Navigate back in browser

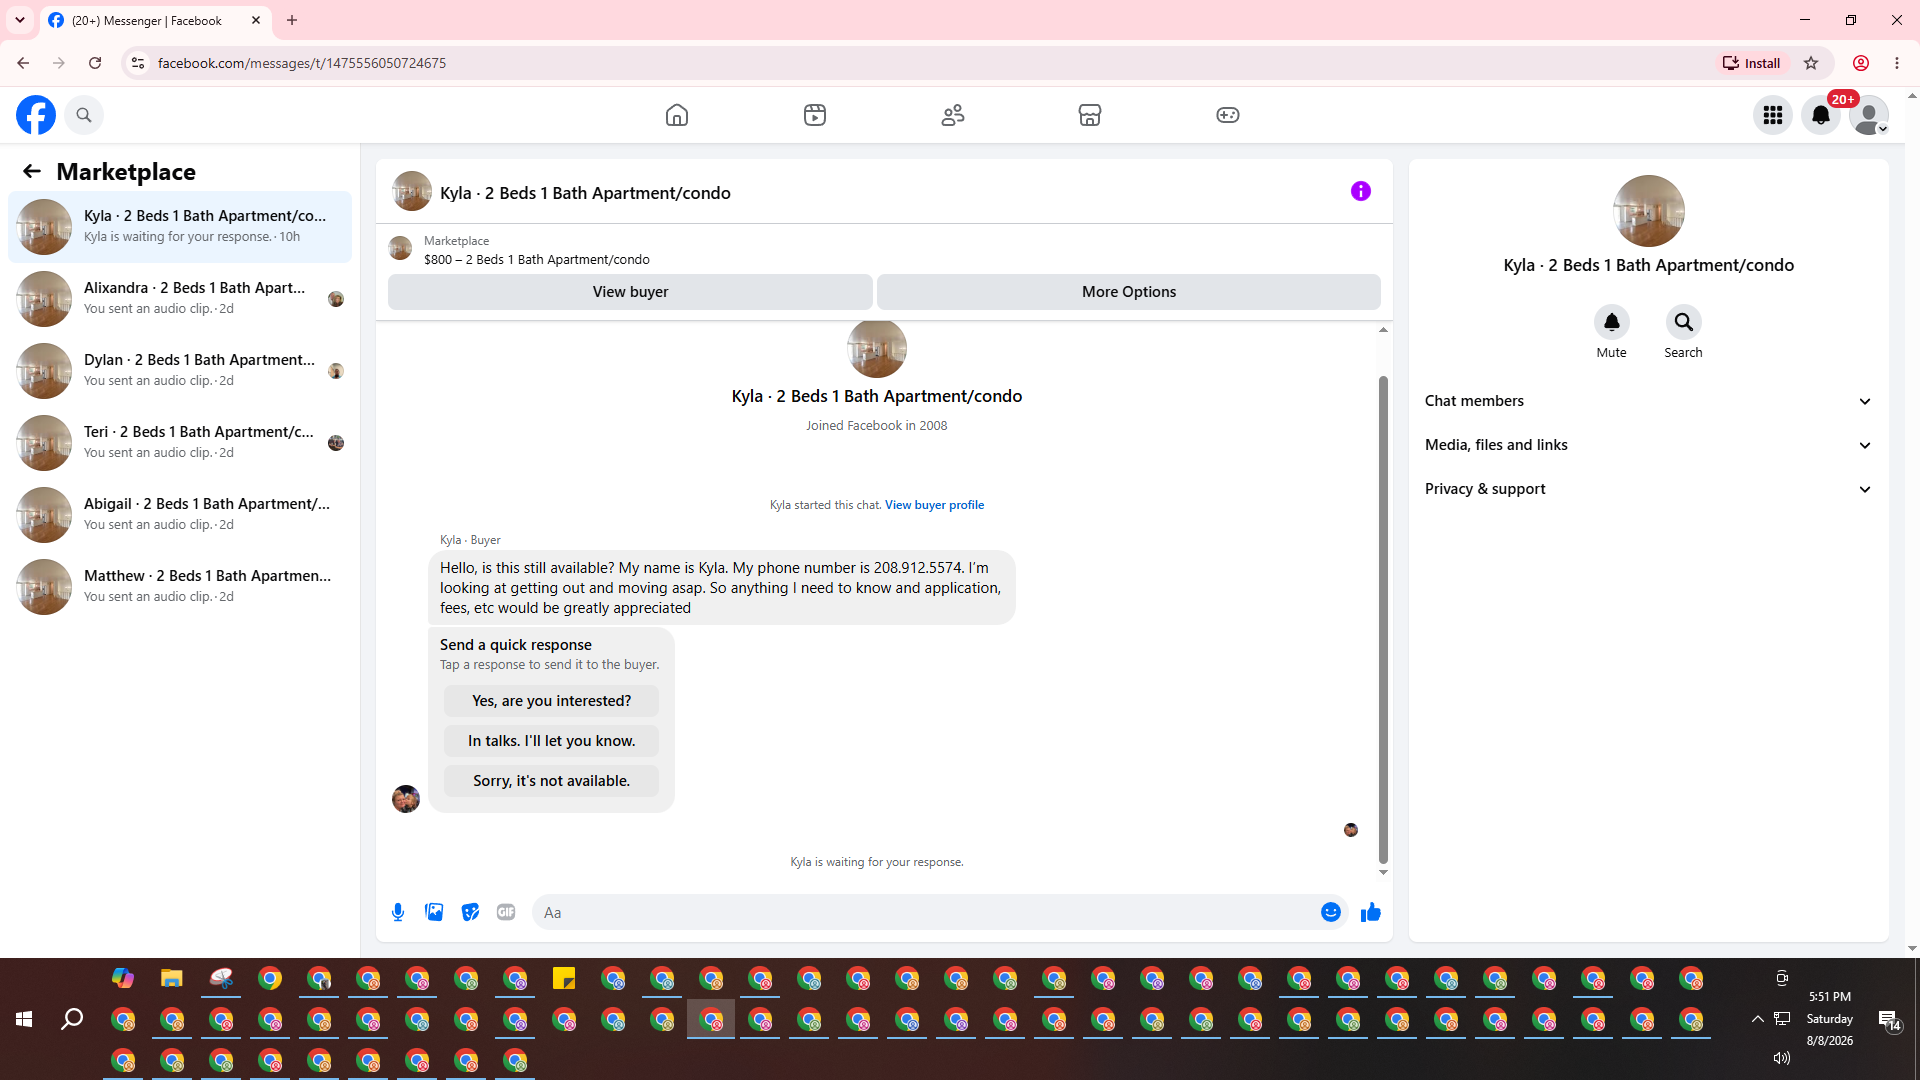[23, 63]
